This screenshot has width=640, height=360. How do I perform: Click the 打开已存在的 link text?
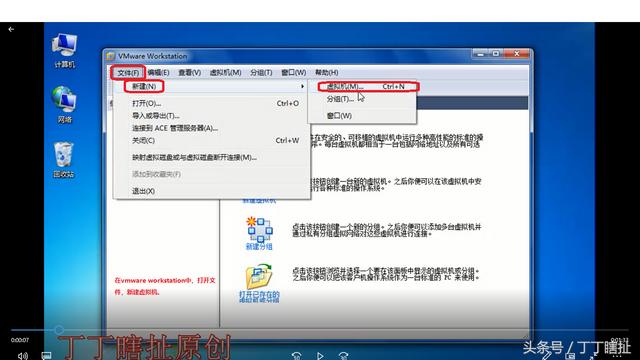click(x=259, y=294)
